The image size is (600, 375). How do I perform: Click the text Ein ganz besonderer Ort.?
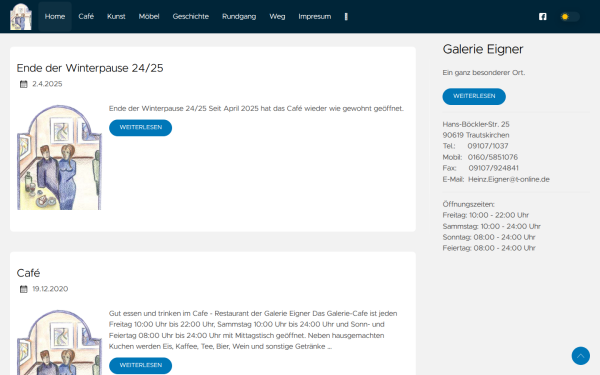tap(484, 73)
